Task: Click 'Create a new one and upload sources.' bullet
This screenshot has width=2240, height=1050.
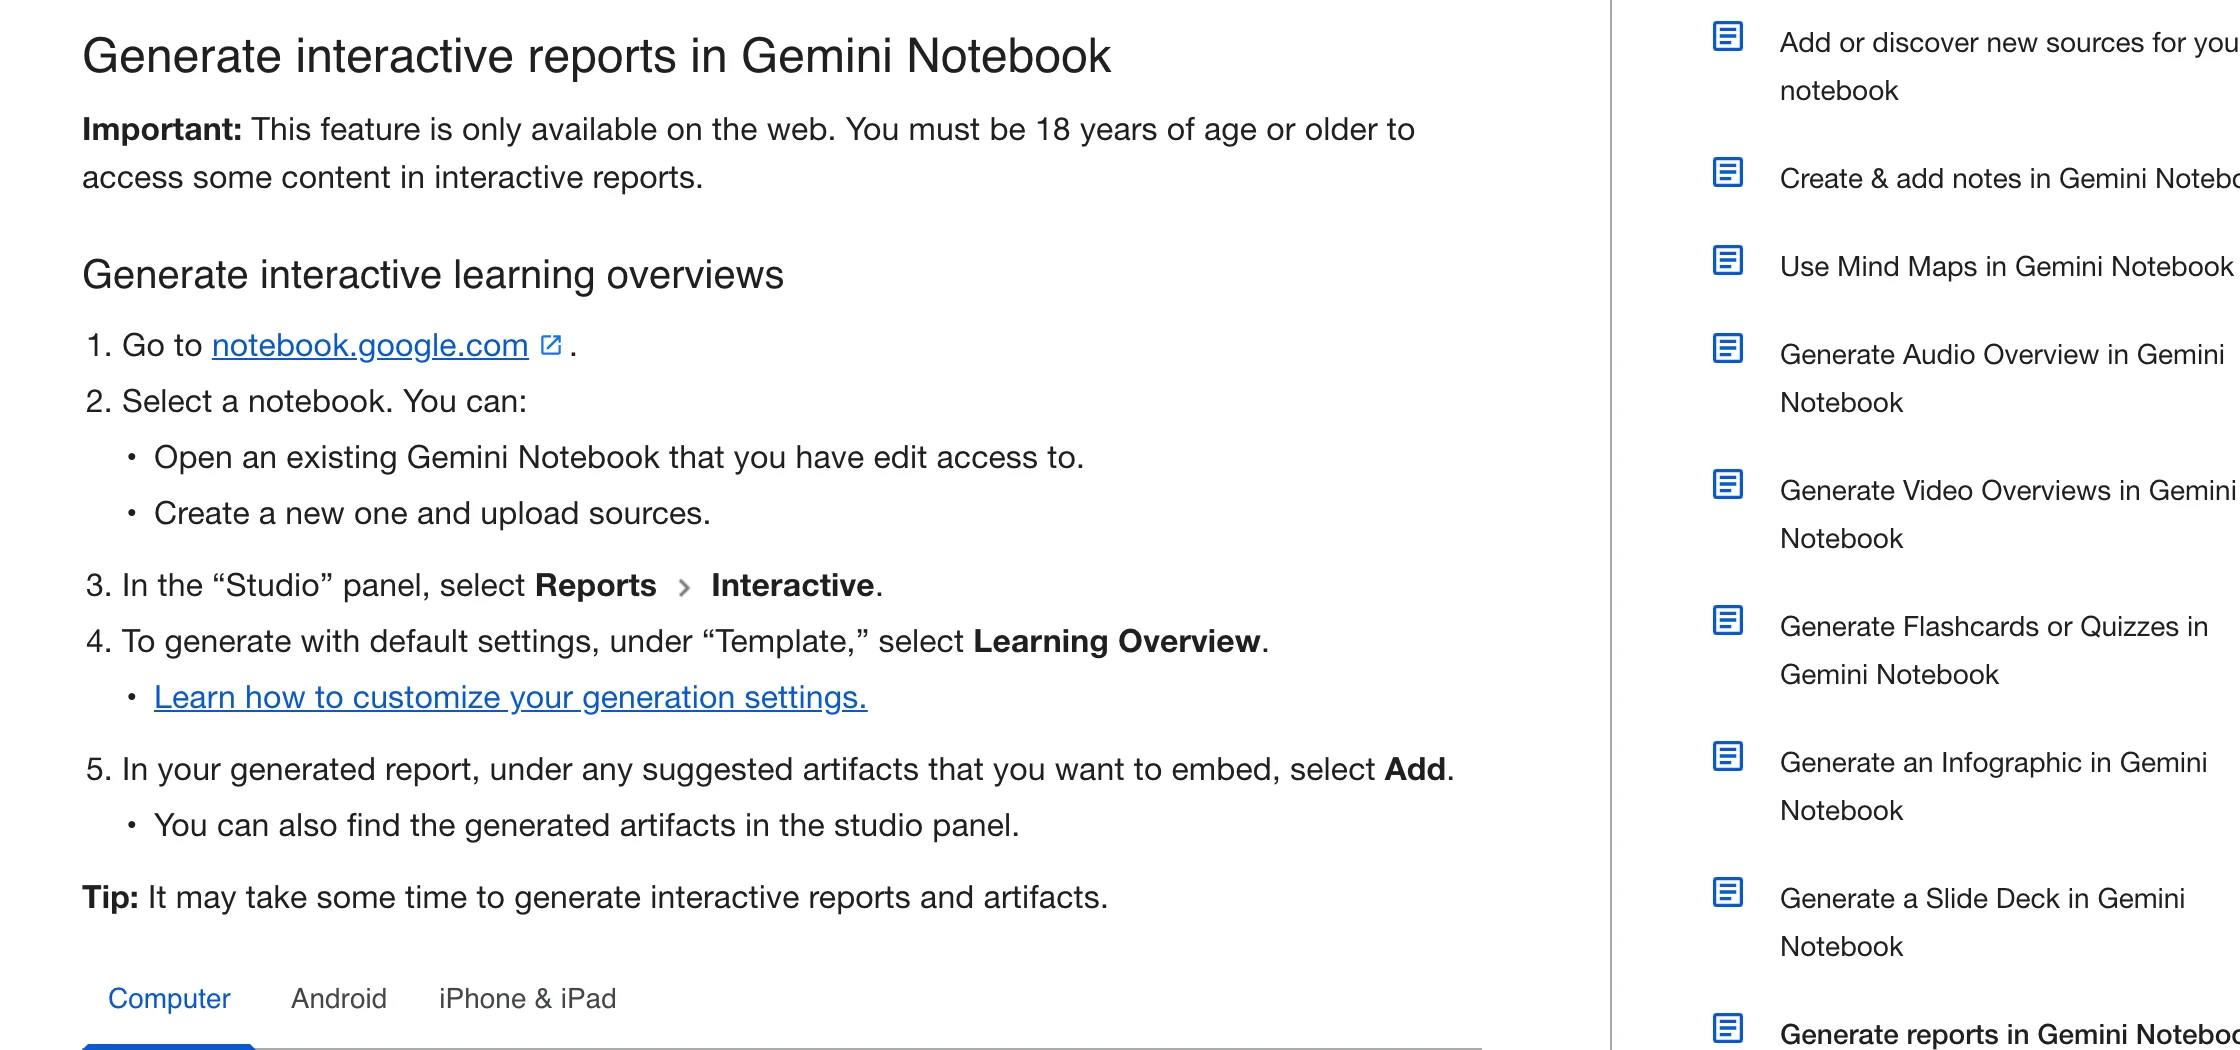Action: pyautogui.click(x=432, y=513)
